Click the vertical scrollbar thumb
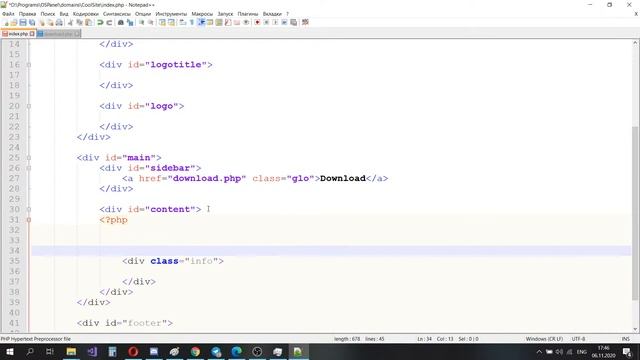This screenshot has height=360, width=640. tap(635, 212)
